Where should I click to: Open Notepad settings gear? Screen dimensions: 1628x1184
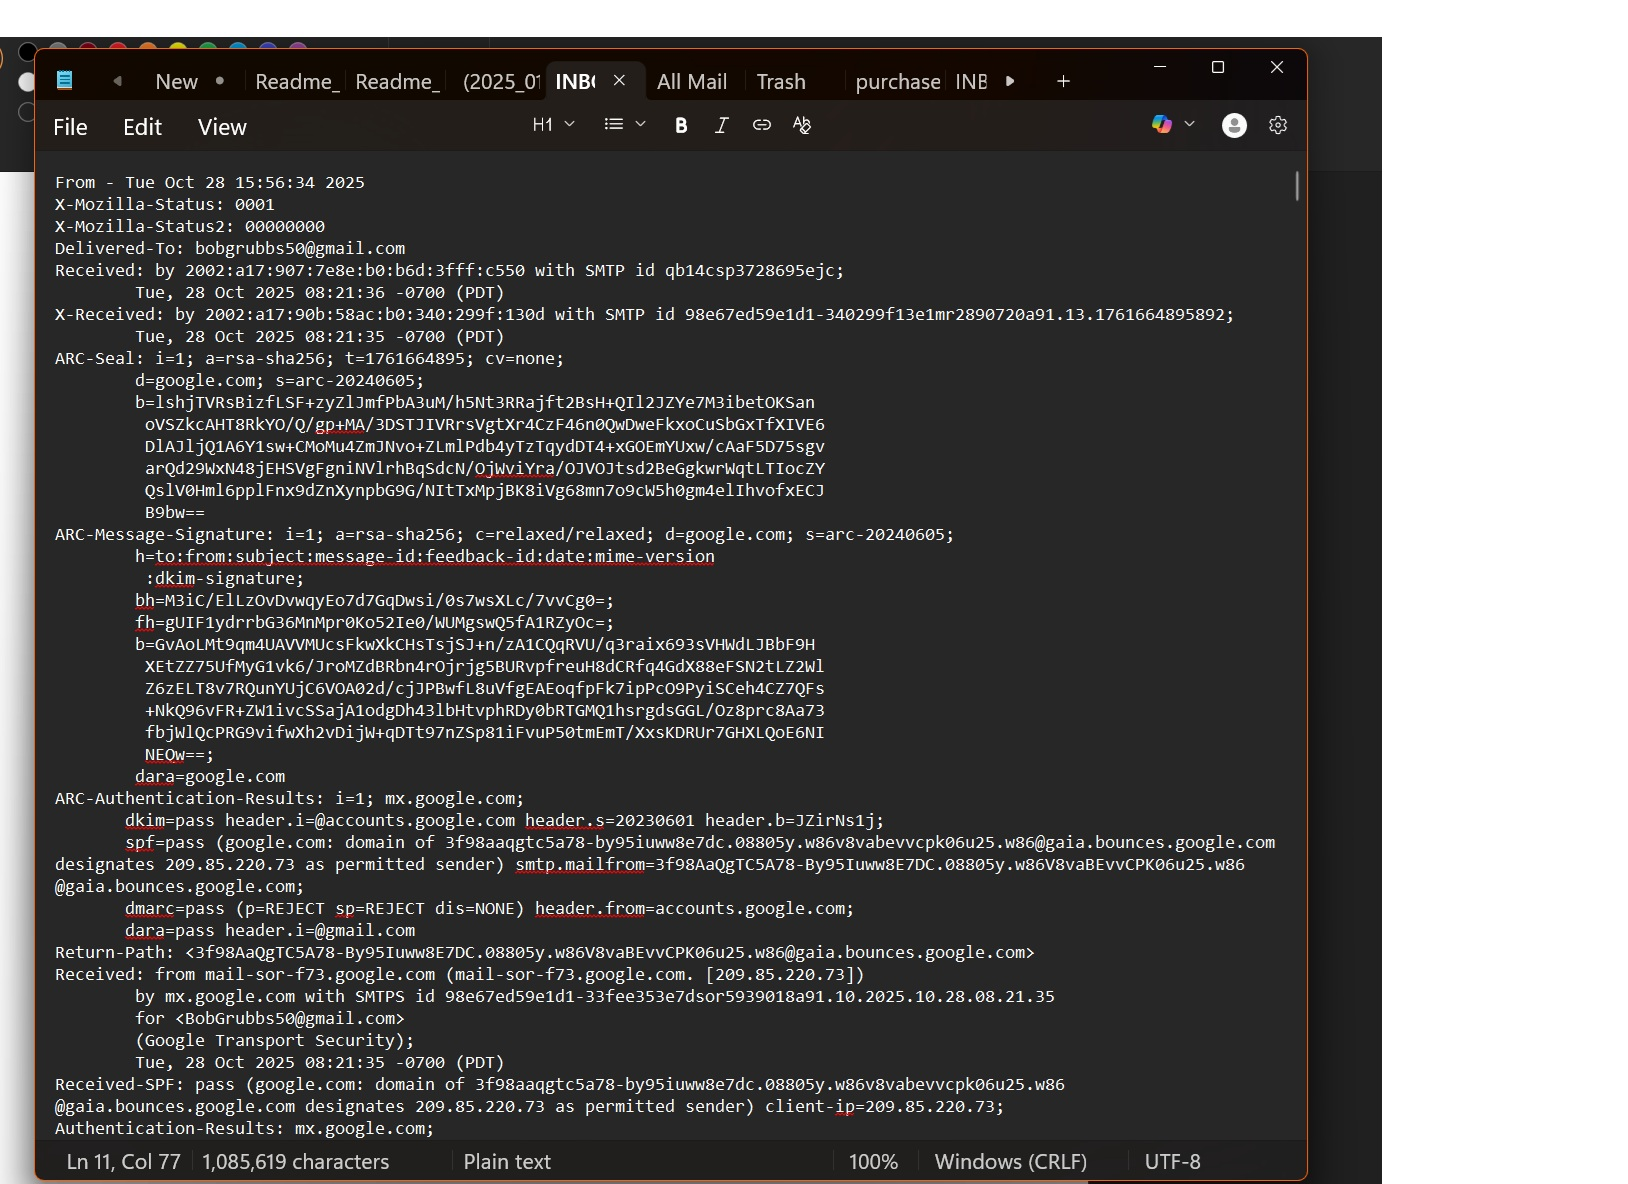(1278, 125)
